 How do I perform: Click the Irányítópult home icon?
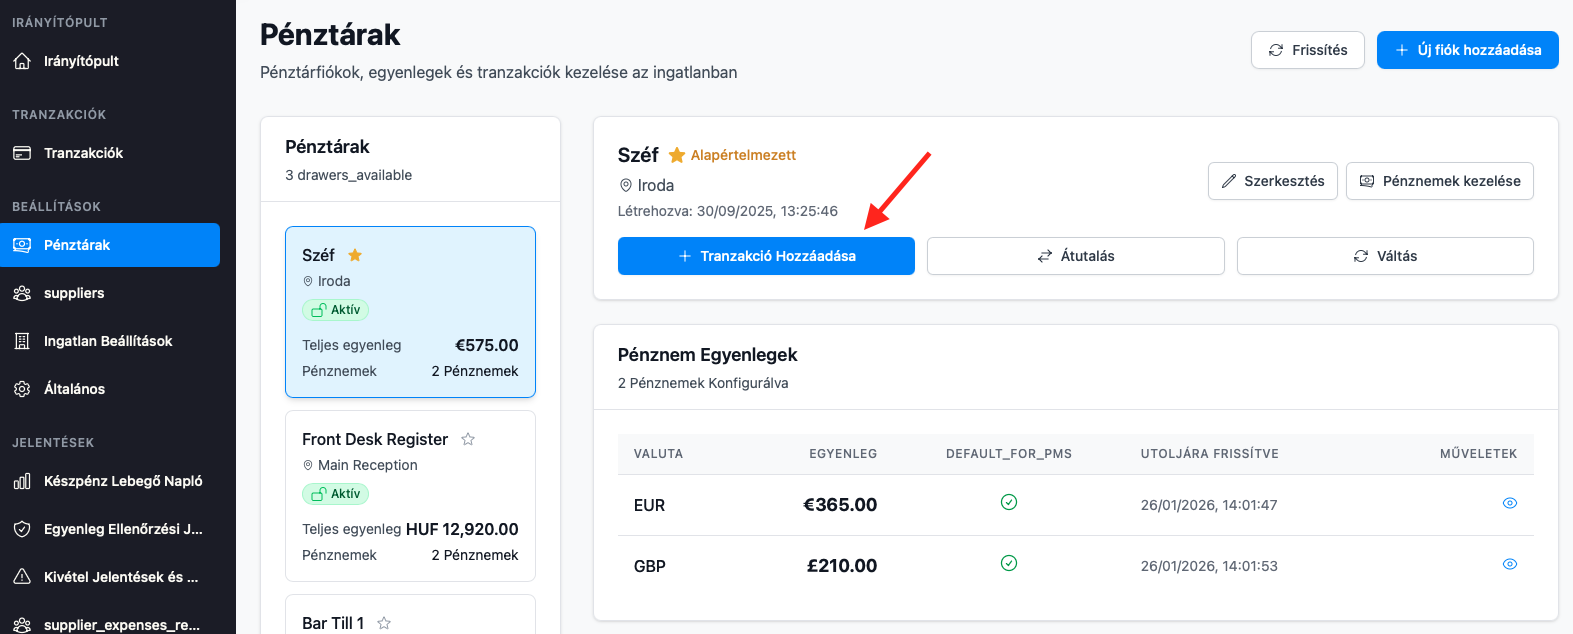click(x=22, y=61)
